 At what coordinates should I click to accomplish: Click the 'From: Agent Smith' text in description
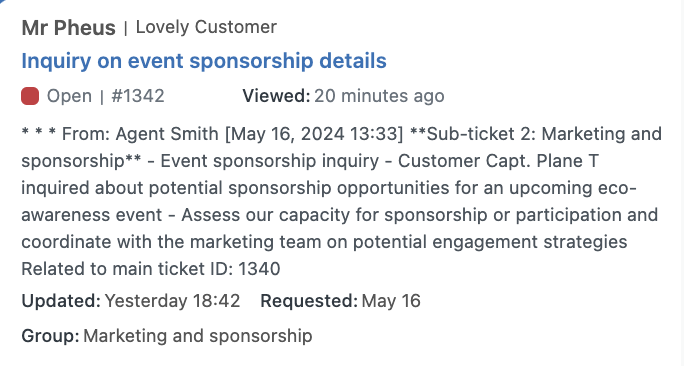pos(140,134)
